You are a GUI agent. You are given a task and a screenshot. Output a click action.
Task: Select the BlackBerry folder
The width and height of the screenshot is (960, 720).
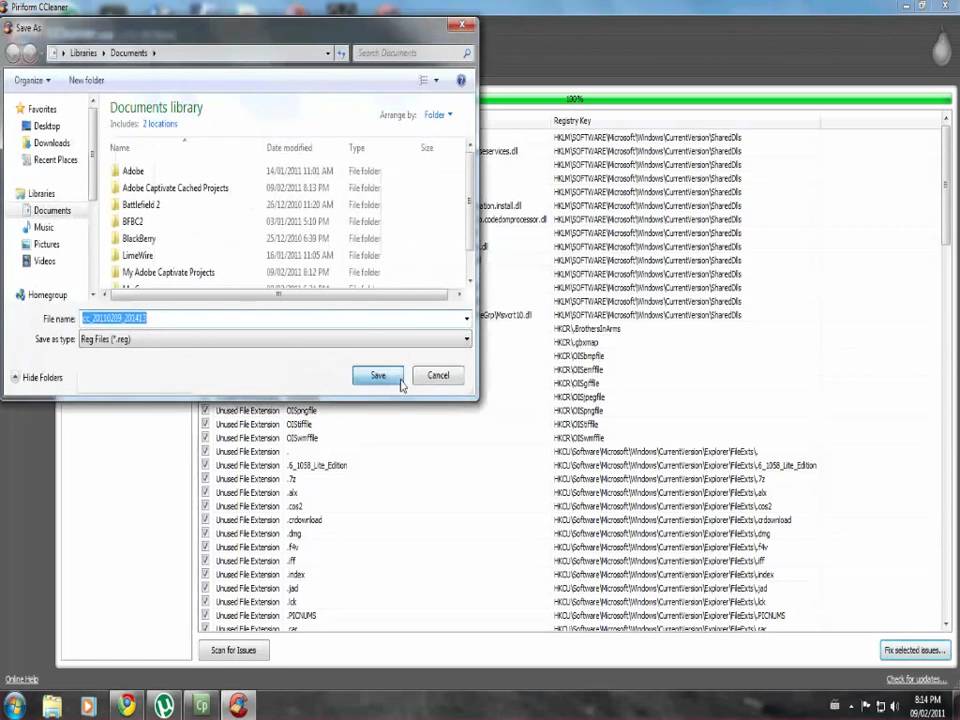[133, 238]
